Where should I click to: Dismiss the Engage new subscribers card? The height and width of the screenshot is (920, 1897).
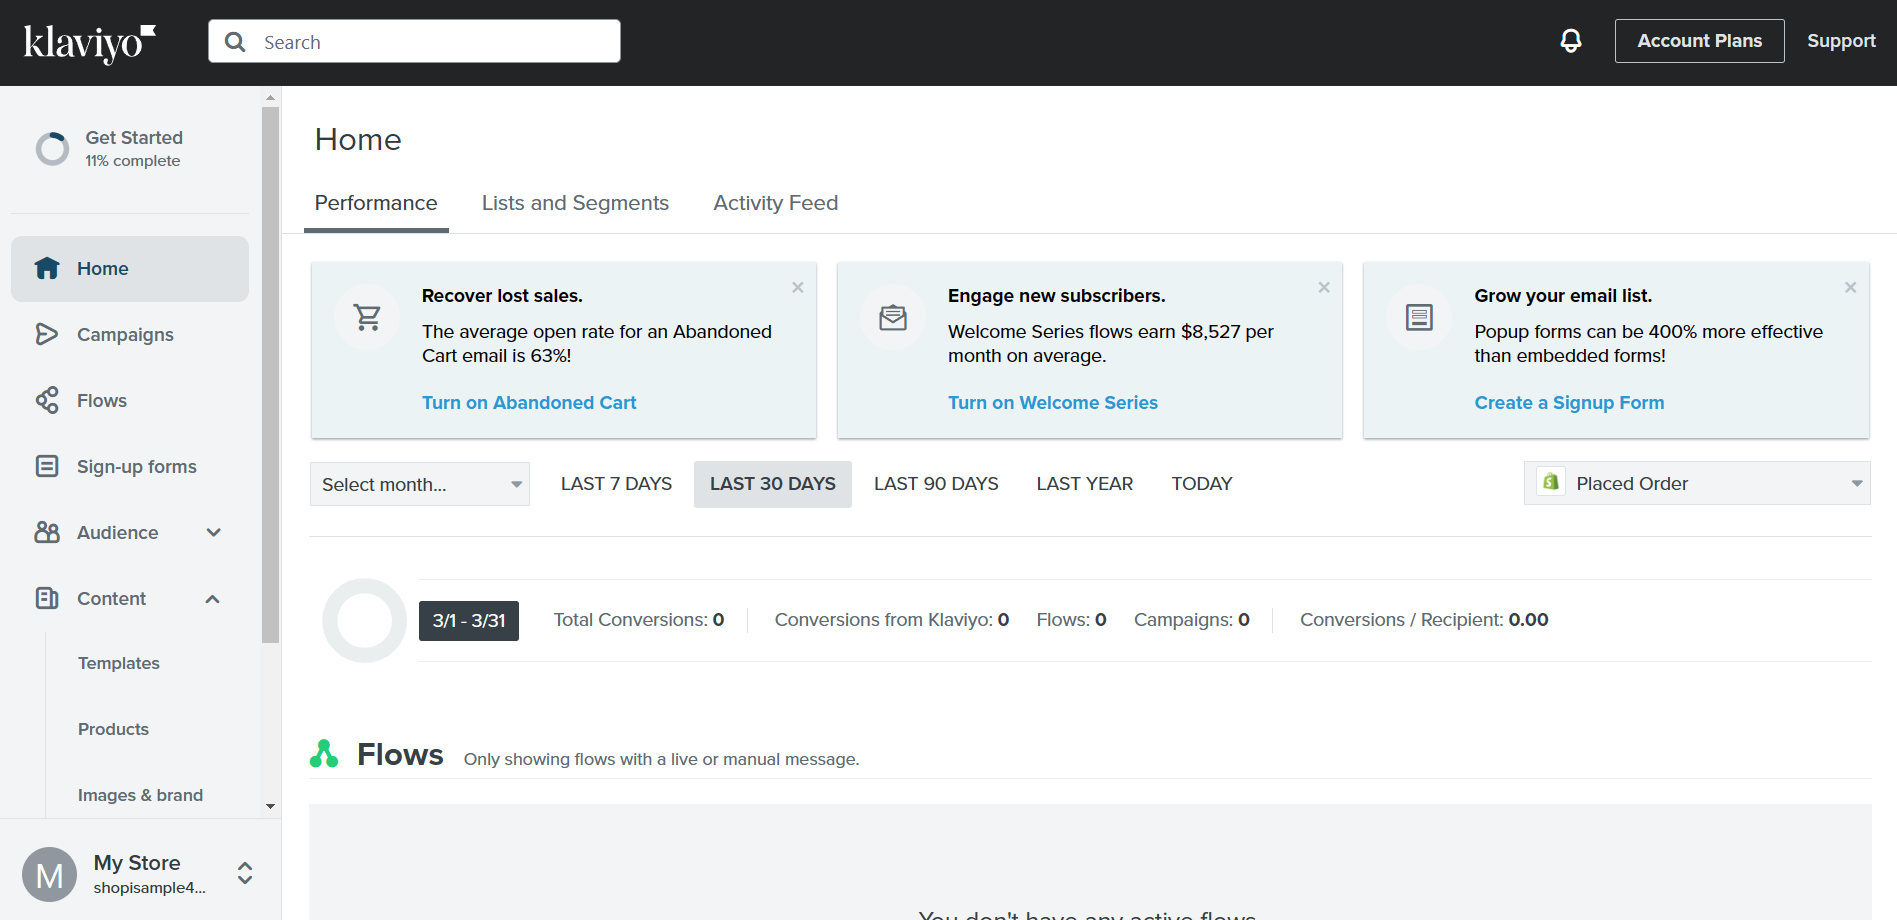pos(1324,287)
